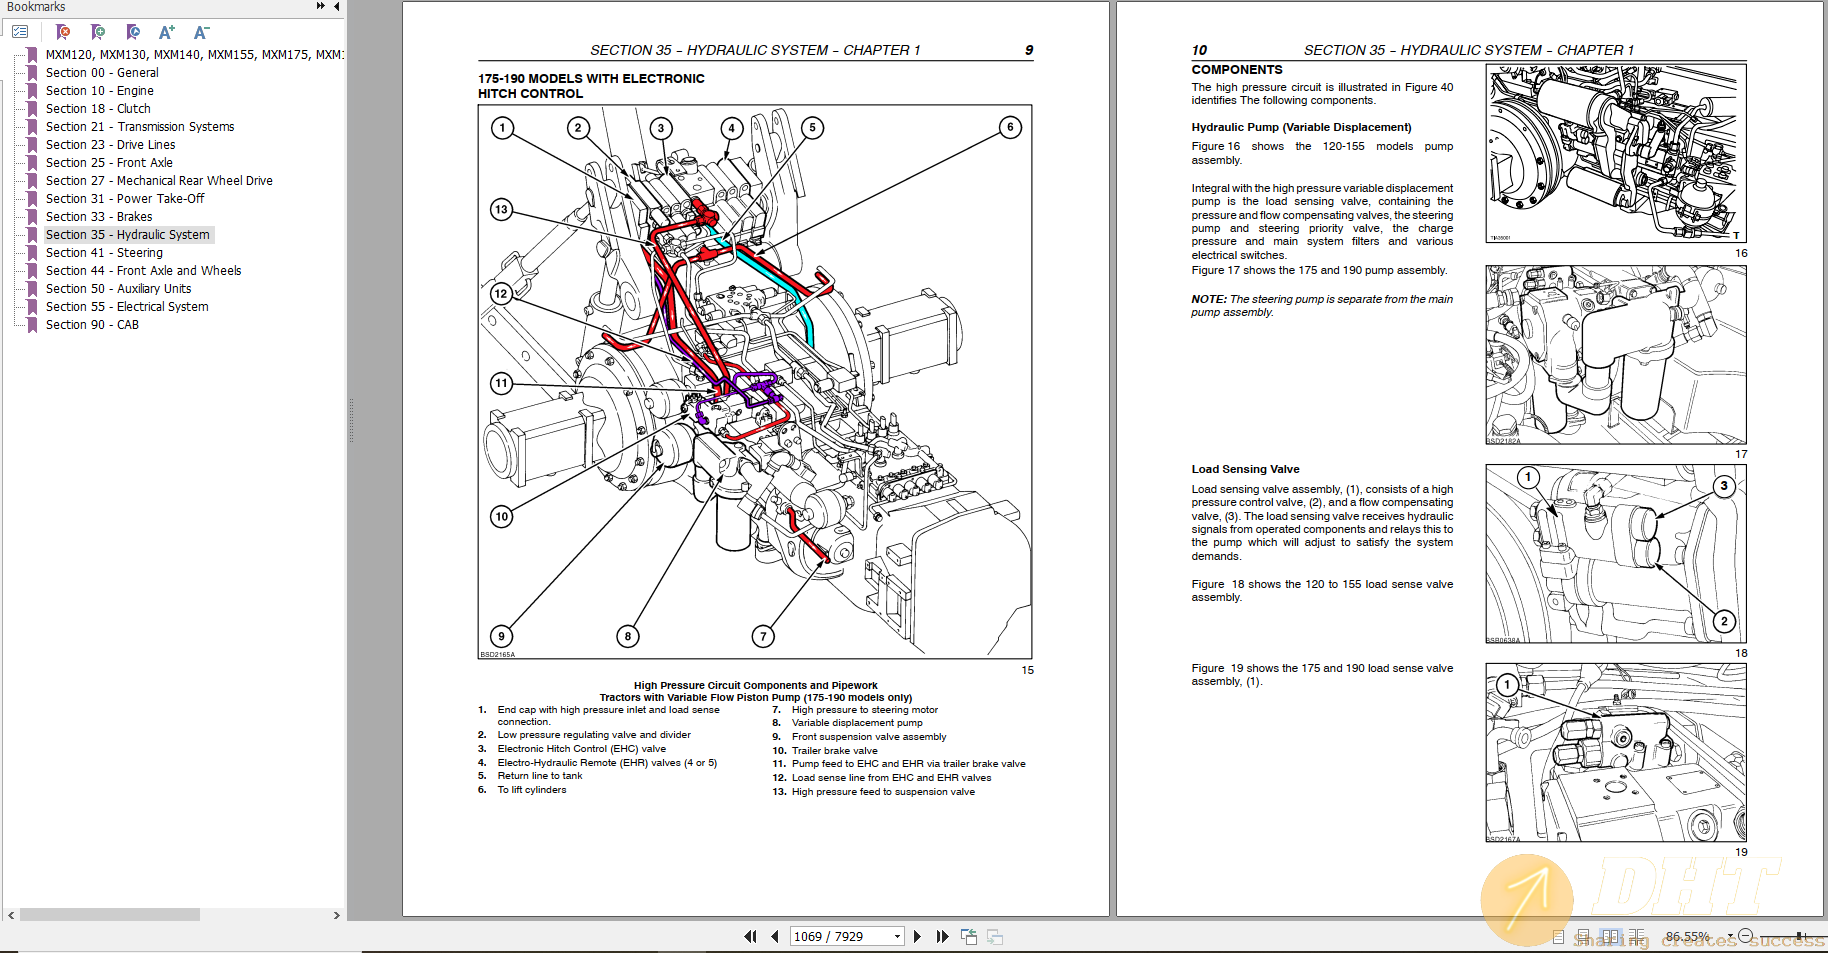Open the zoom percentage dropdown
Screen dimensions: 1828x953
(x=1732, y=936)
